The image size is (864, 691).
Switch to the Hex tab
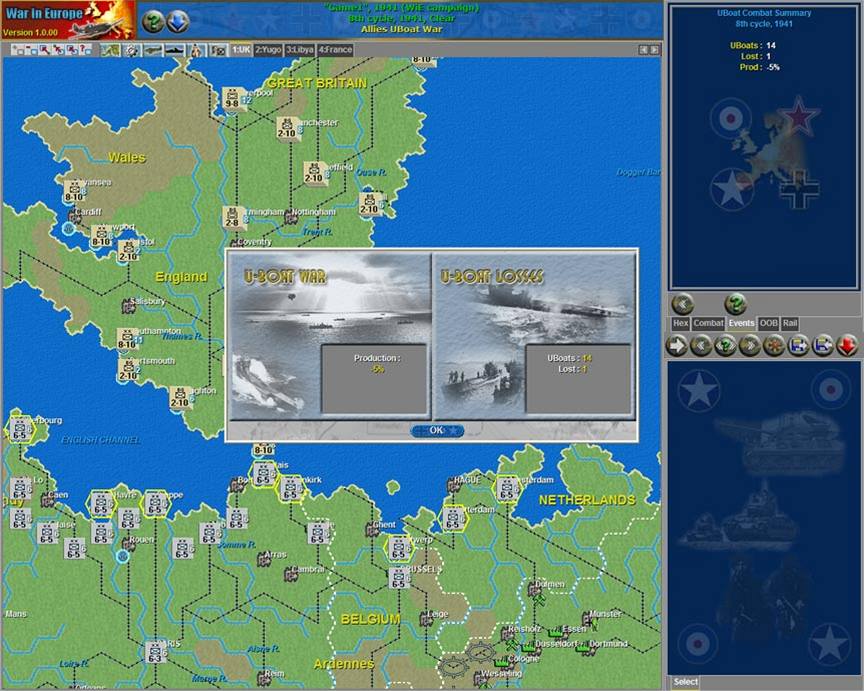point(680,323)
